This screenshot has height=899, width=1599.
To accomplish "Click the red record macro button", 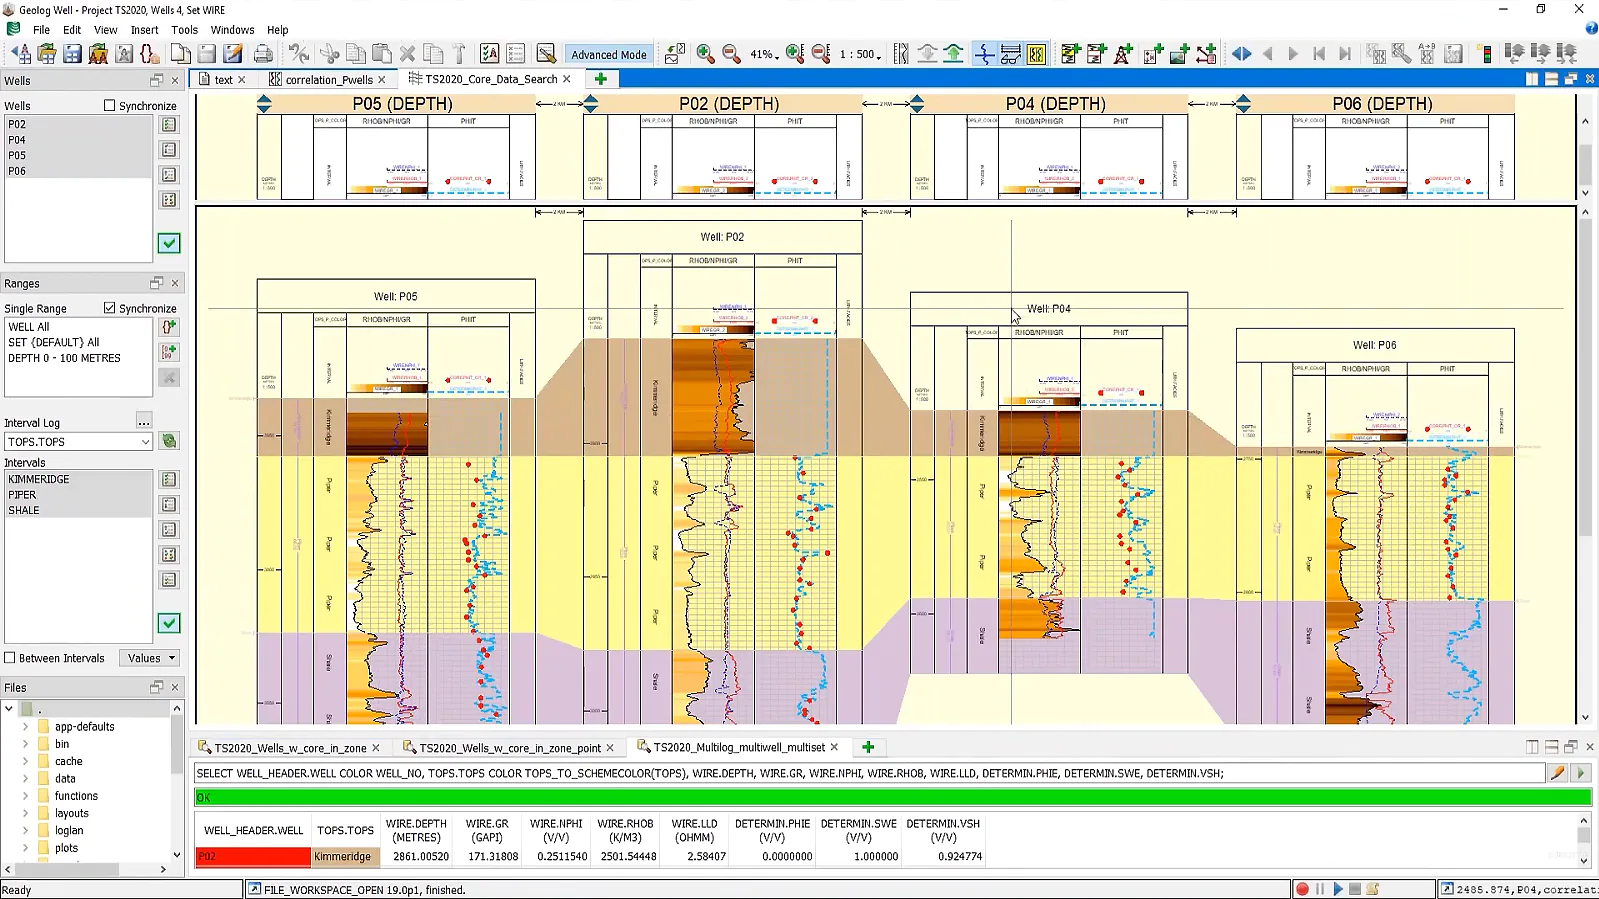I will [x=1302, y=889].
